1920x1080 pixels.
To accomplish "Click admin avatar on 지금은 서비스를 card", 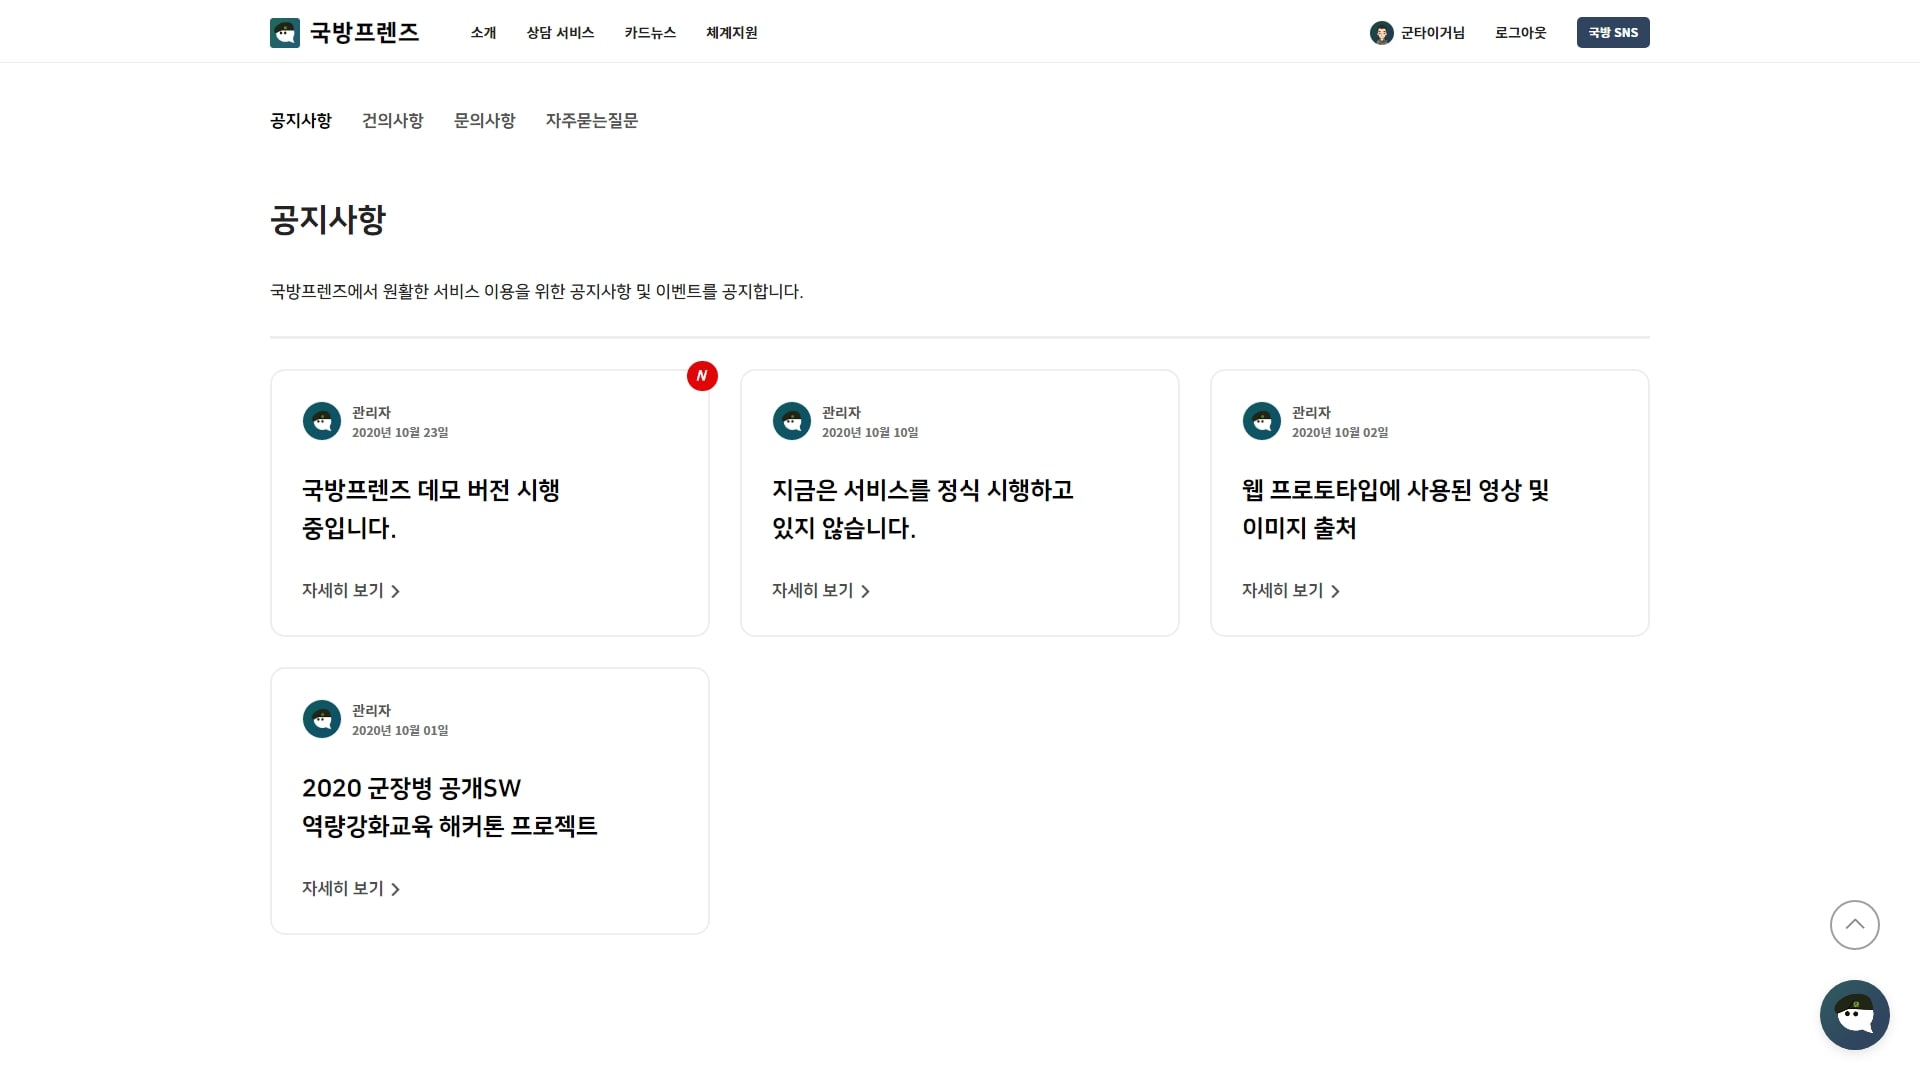I will (791, 421).
